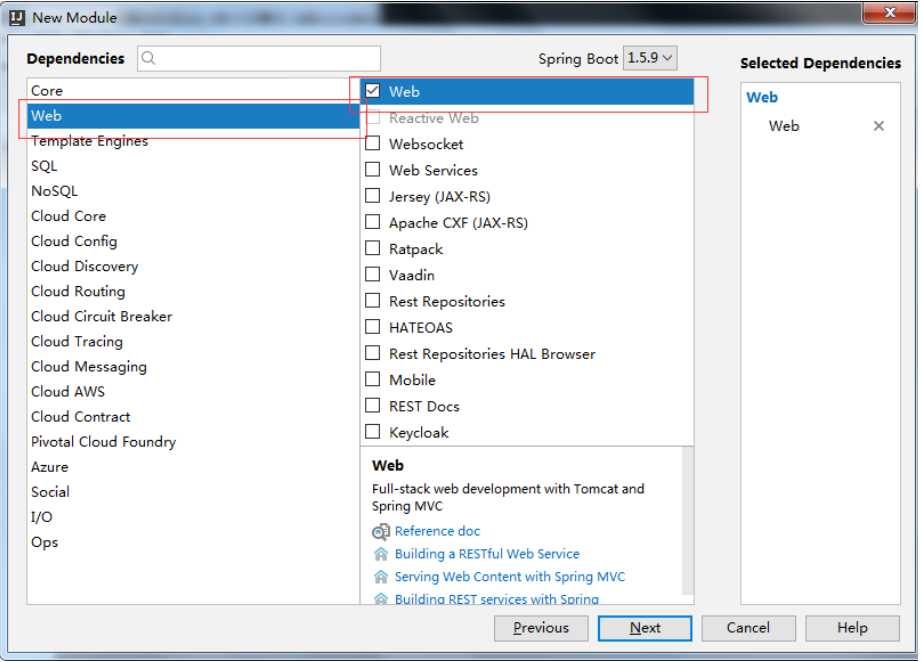Click Web entry in Selected Dependencies
The height and width of the screenshot is (662, 922).
(x=784, y=126)
